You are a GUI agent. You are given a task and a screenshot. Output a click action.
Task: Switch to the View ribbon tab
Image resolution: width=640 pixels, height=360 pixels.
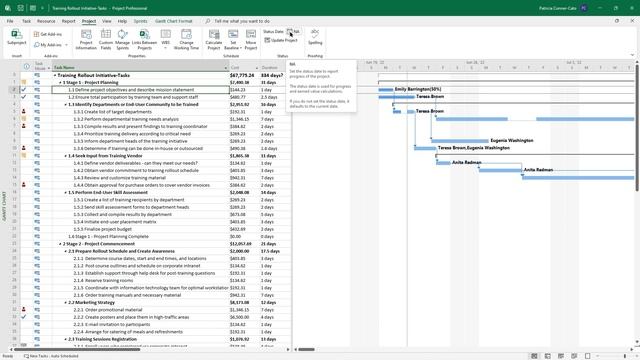click(107, 21)
